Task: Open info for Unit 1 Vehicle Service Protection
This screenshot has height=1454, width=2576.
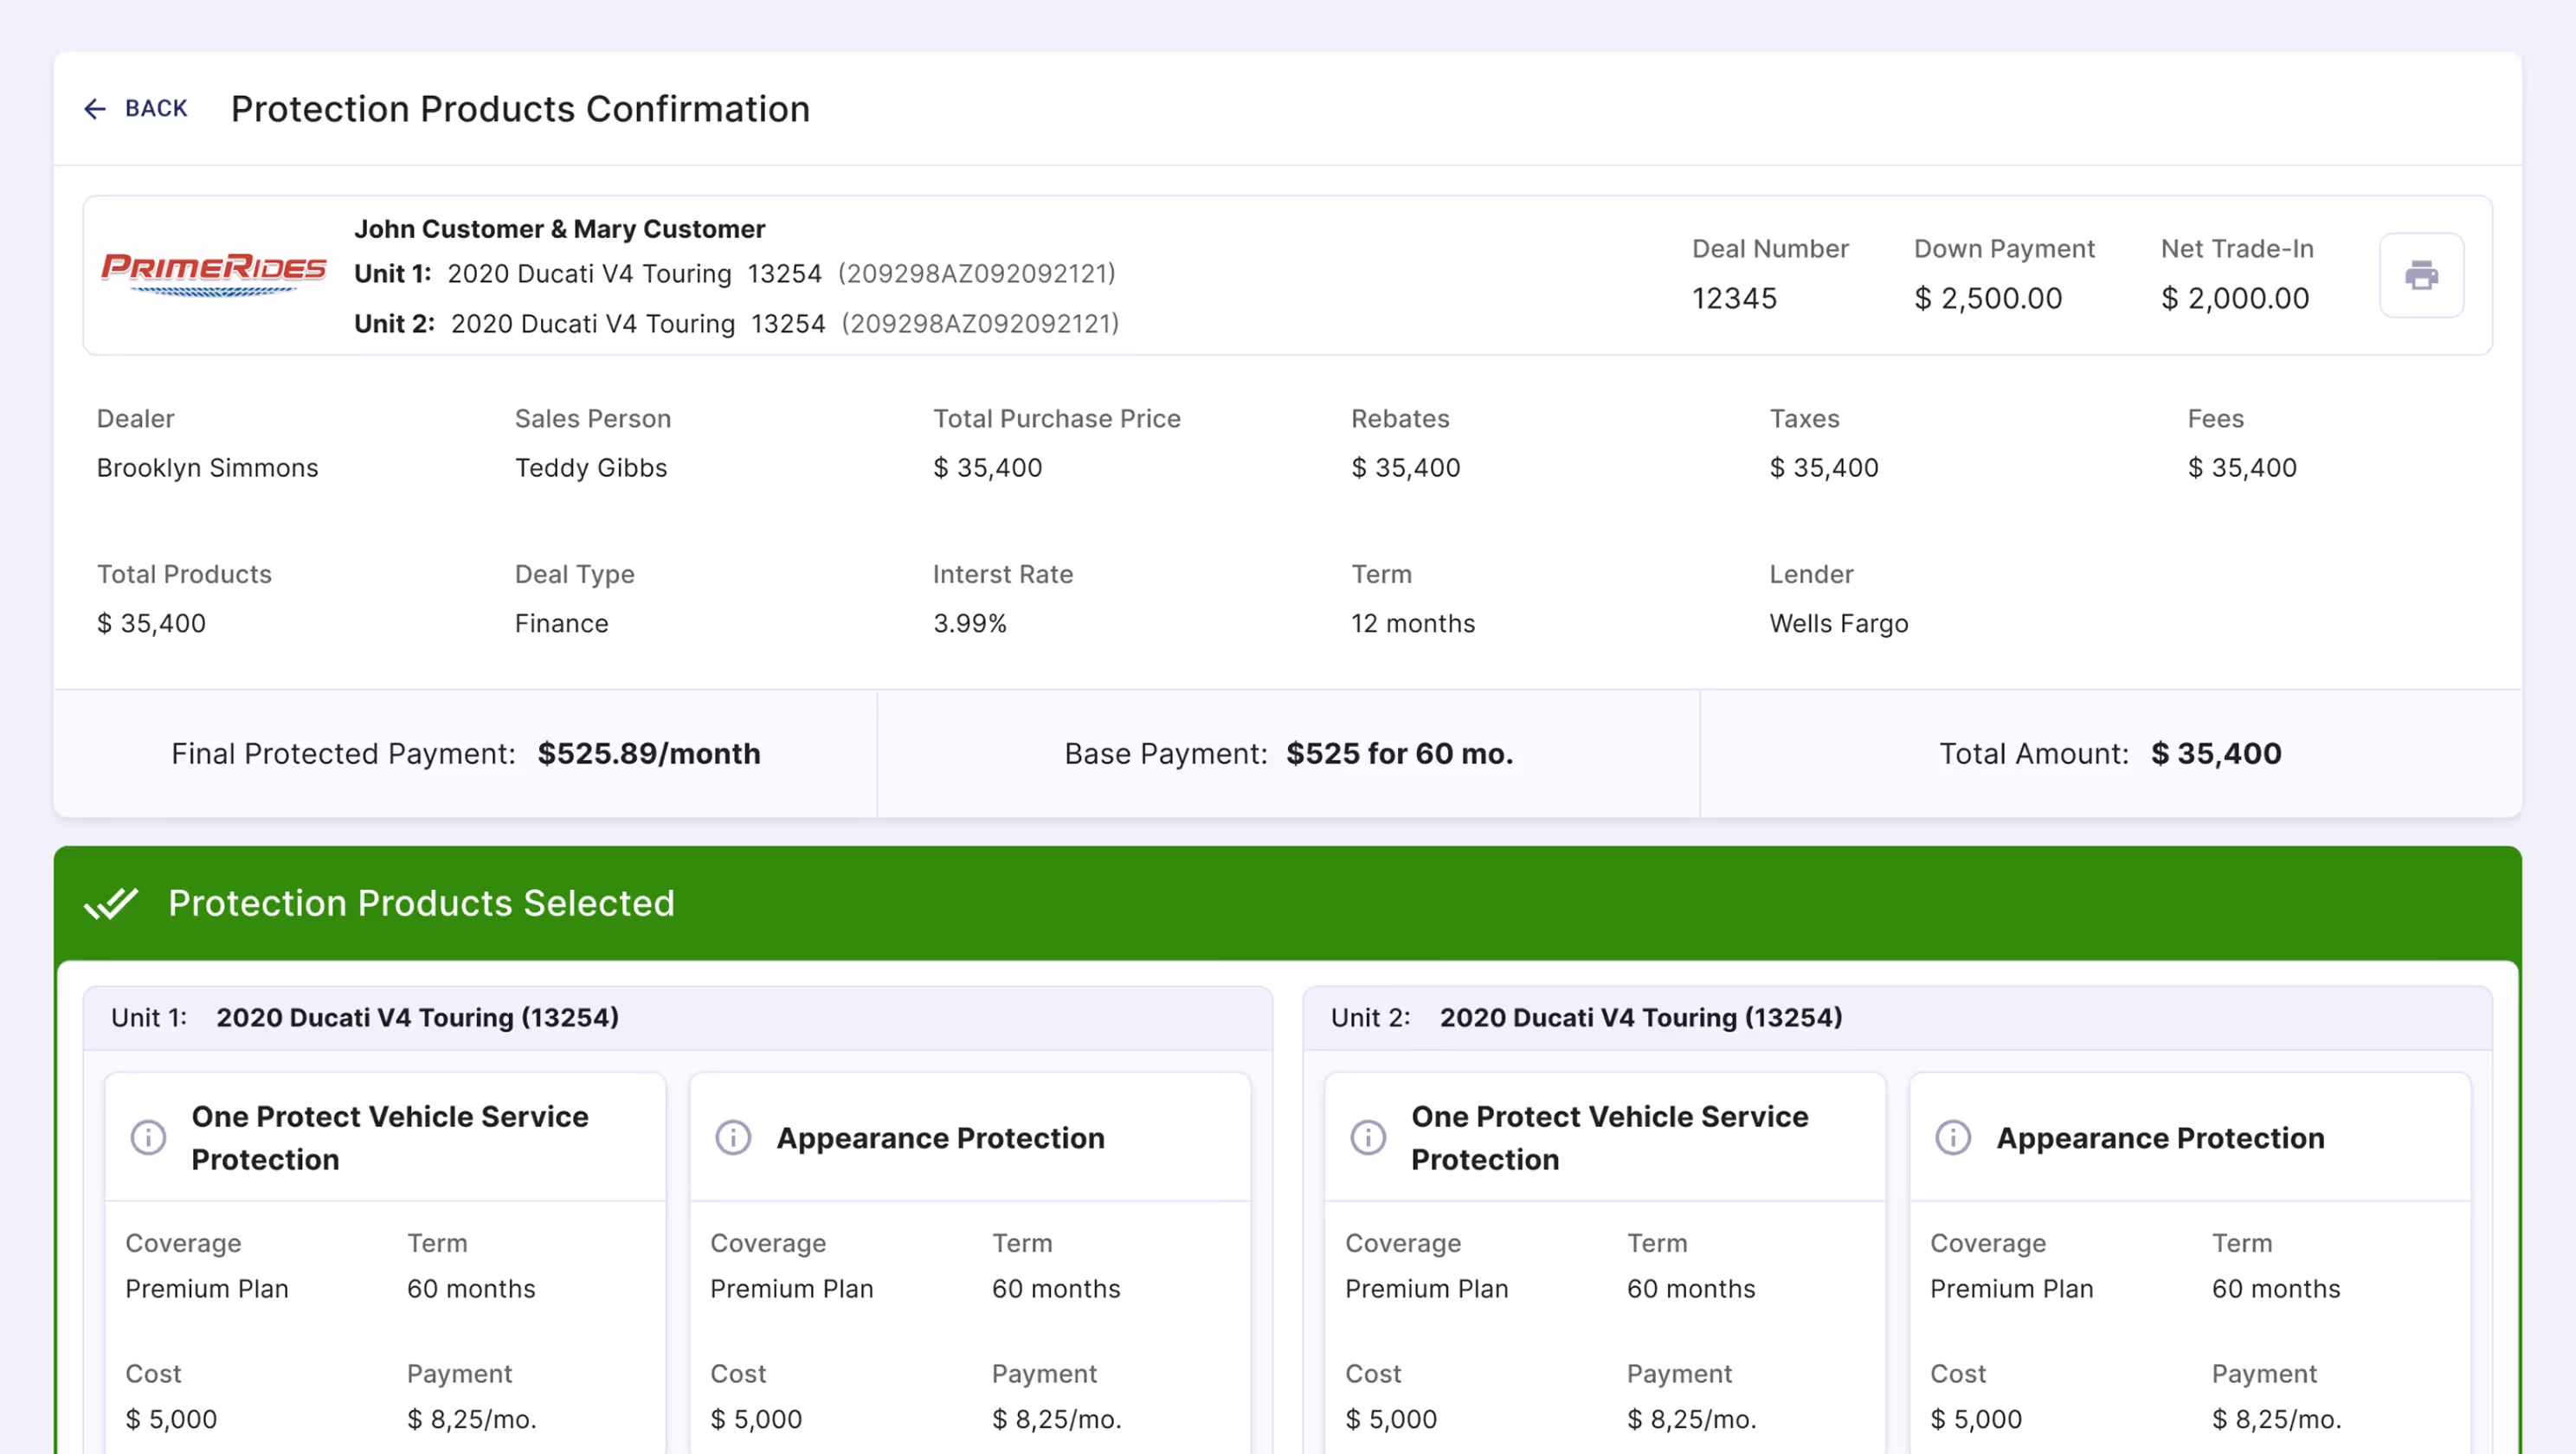Action: pos(148,1137)
